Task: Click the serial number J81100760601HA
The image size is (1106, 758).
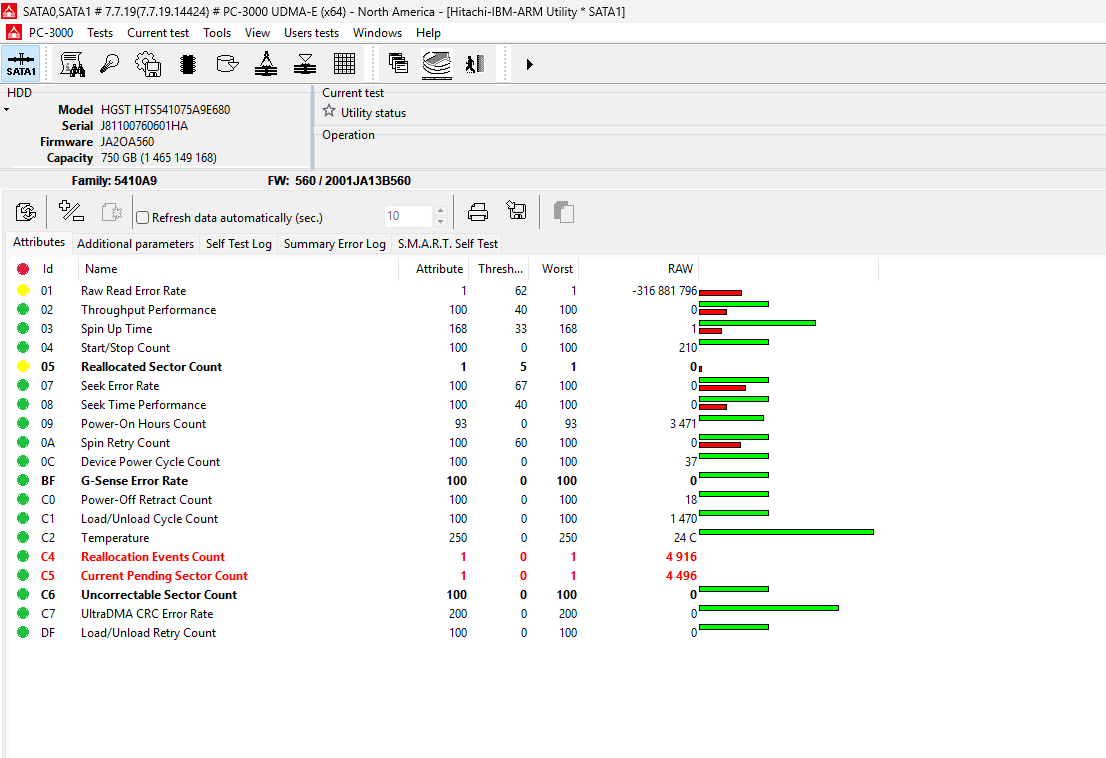Action: pyautogui.click(x=145, y=126)
